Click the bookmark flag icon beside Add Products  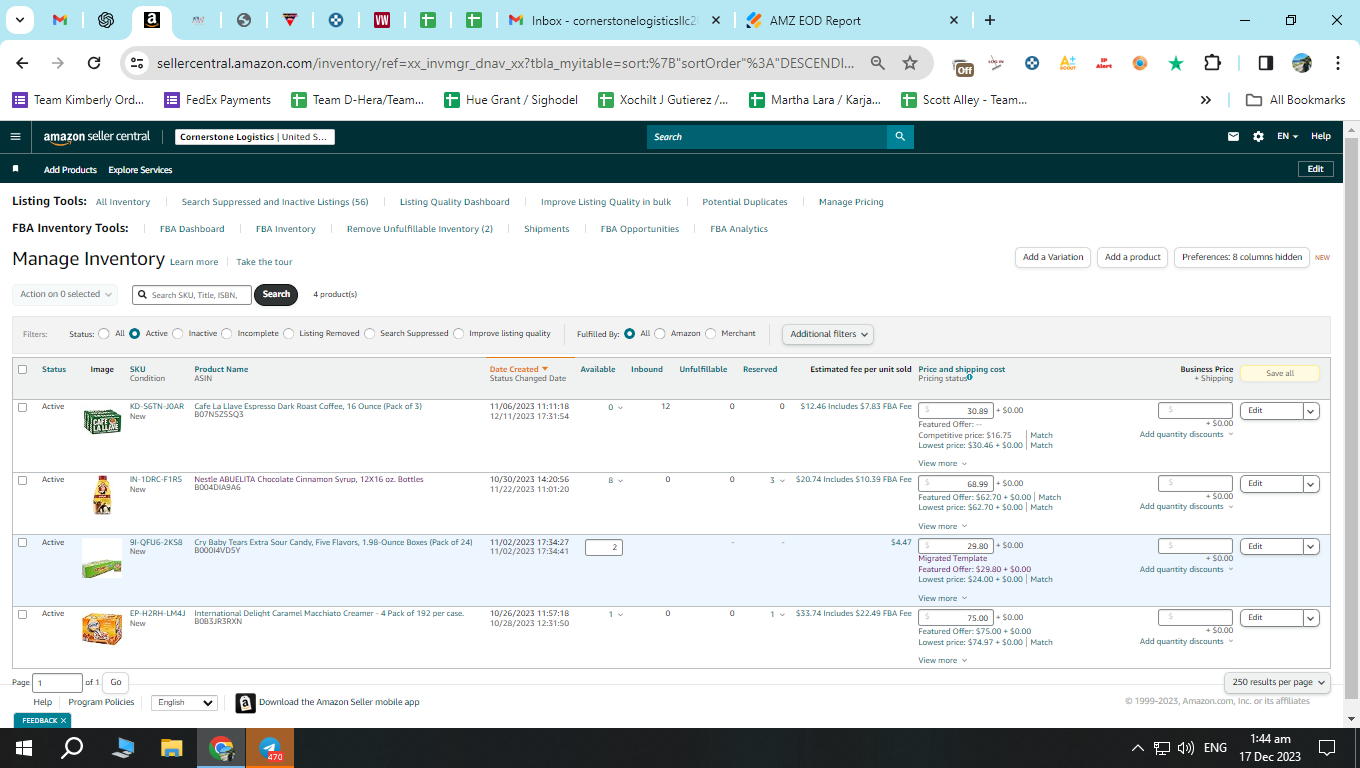[x=15, y=169]
